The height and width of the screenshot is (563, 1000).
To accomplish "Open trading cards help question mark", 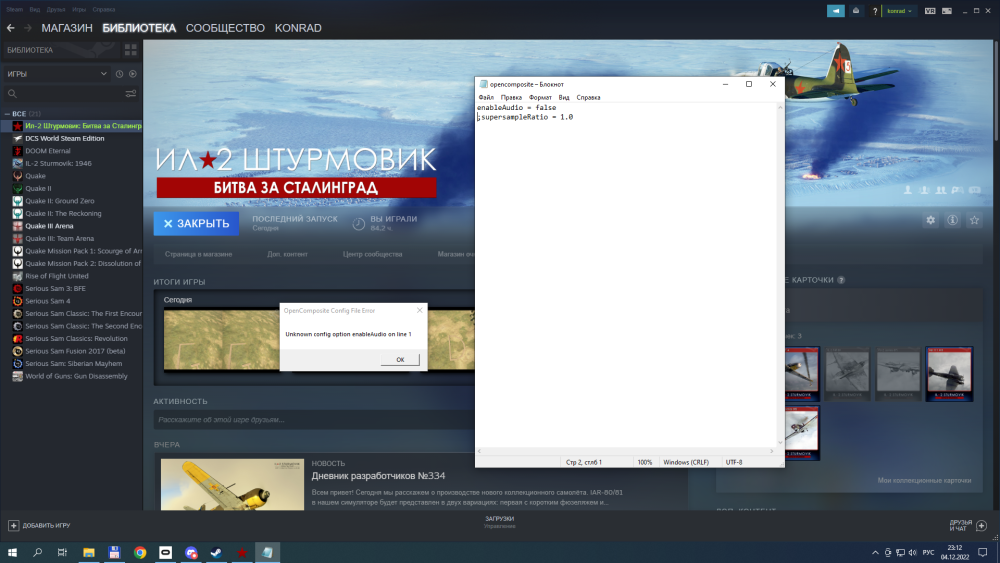I will 841,280.
